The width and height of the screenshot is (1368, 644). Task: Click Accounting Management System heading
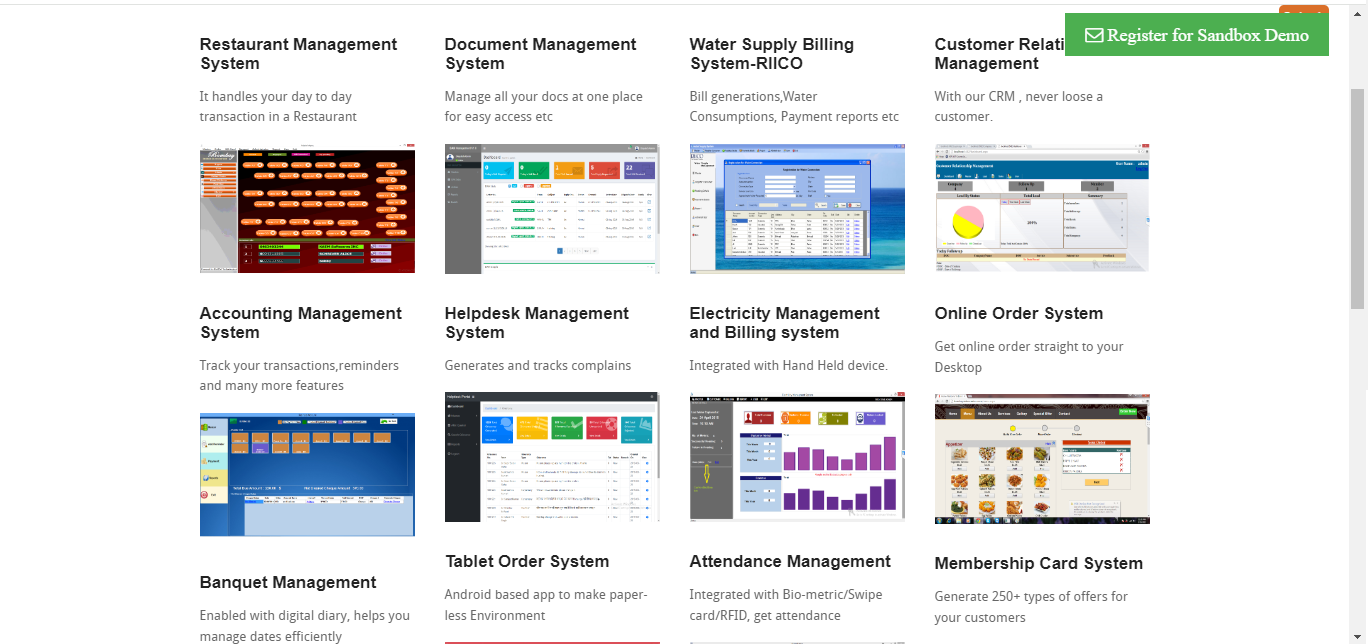[301, 323]
